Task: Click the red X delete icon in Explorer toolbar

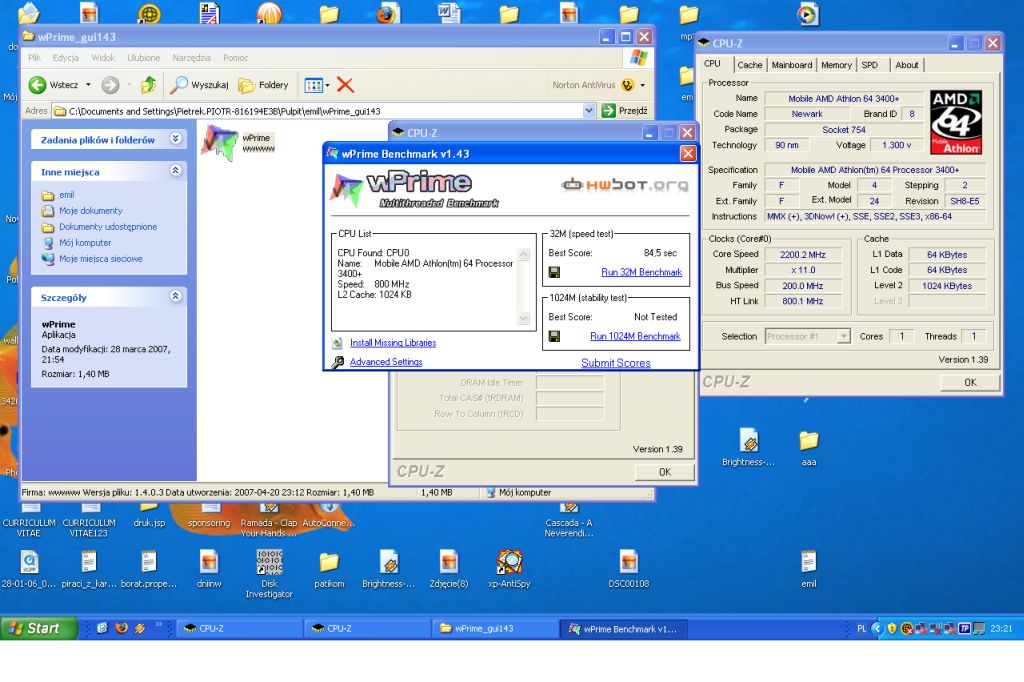Action: (345, 85)
